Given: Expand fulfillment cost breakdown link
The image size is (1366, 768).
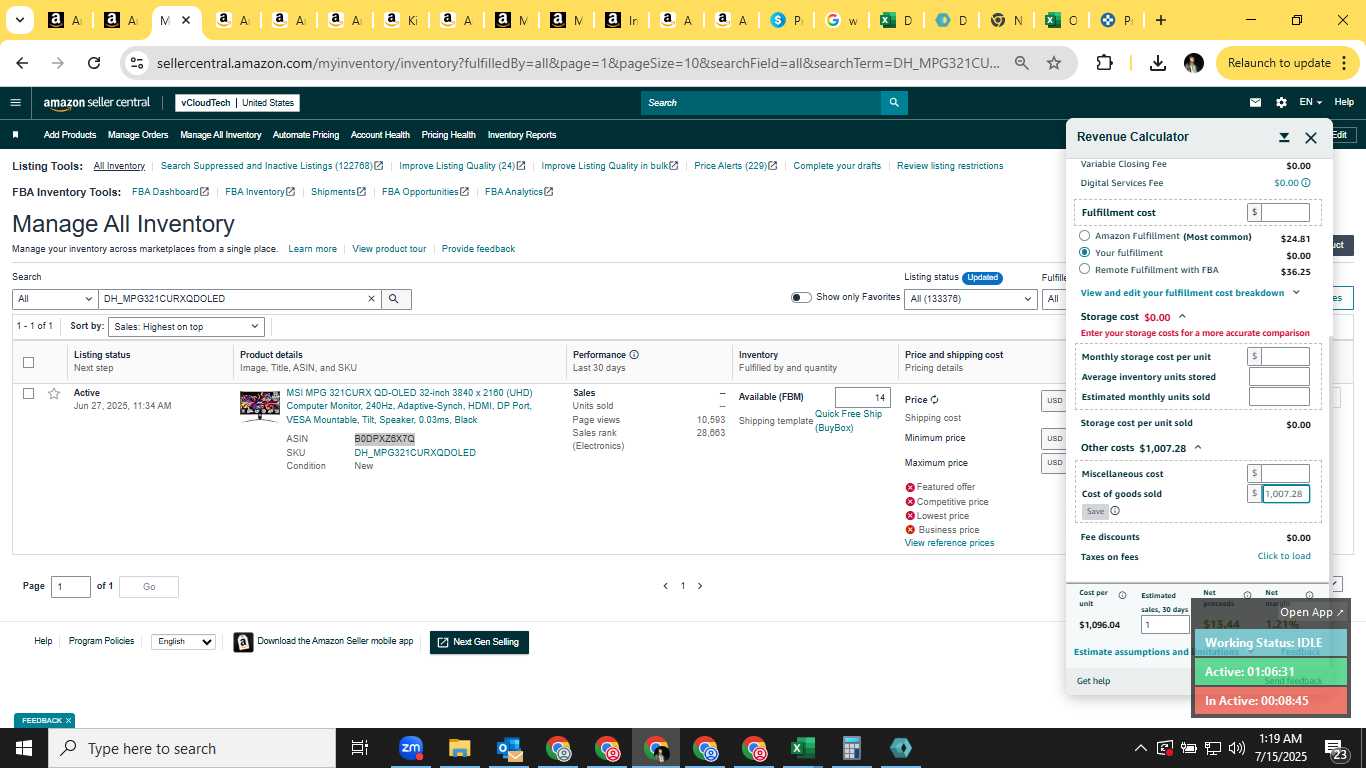Looking at the screenshot, I should (1190, 293).
